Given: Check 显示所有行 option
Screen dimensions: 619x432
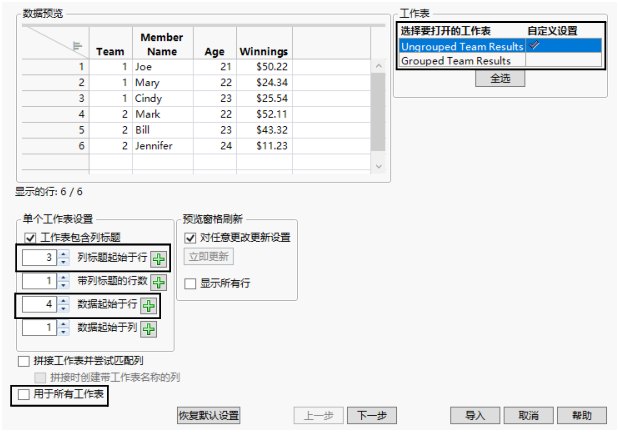Looking at the screenshot, I should pos(190,284).
